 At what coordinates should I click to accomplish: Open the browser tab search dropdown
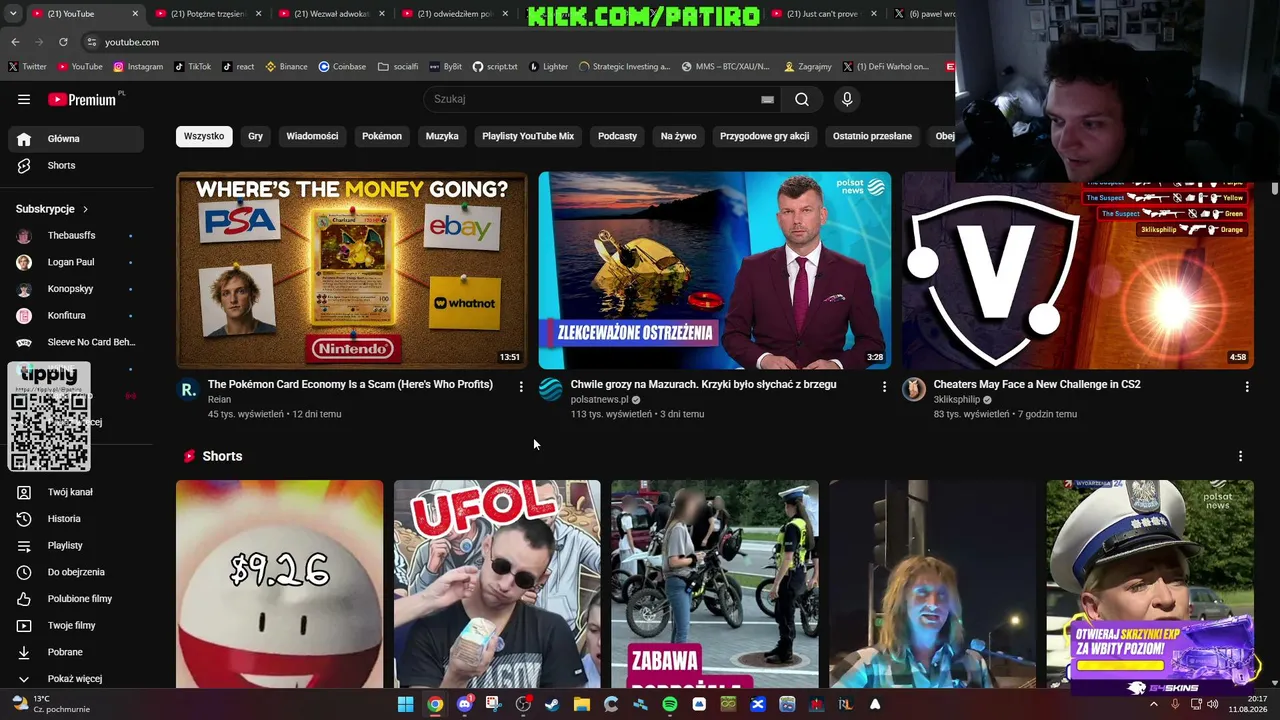click(13, 14)
